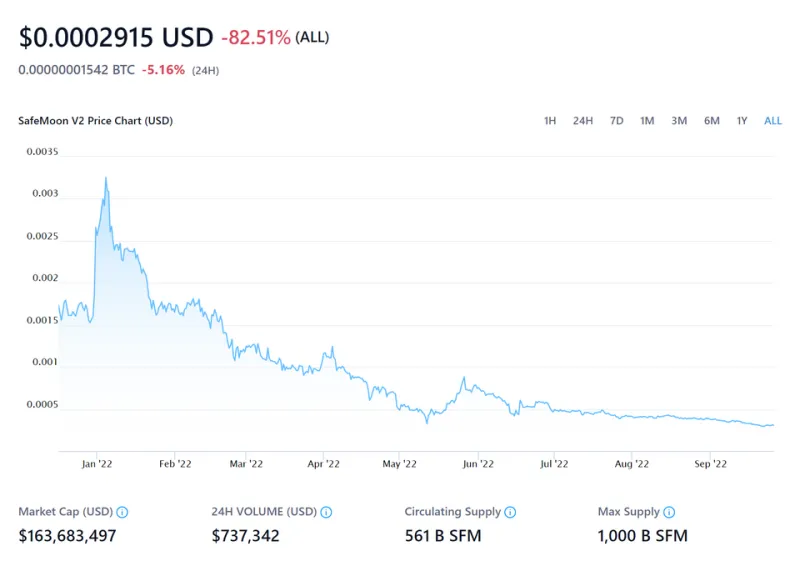Switch chart to 1M range
The height and width of the screenshot is (566, 800).
click(x=647, y=121)
